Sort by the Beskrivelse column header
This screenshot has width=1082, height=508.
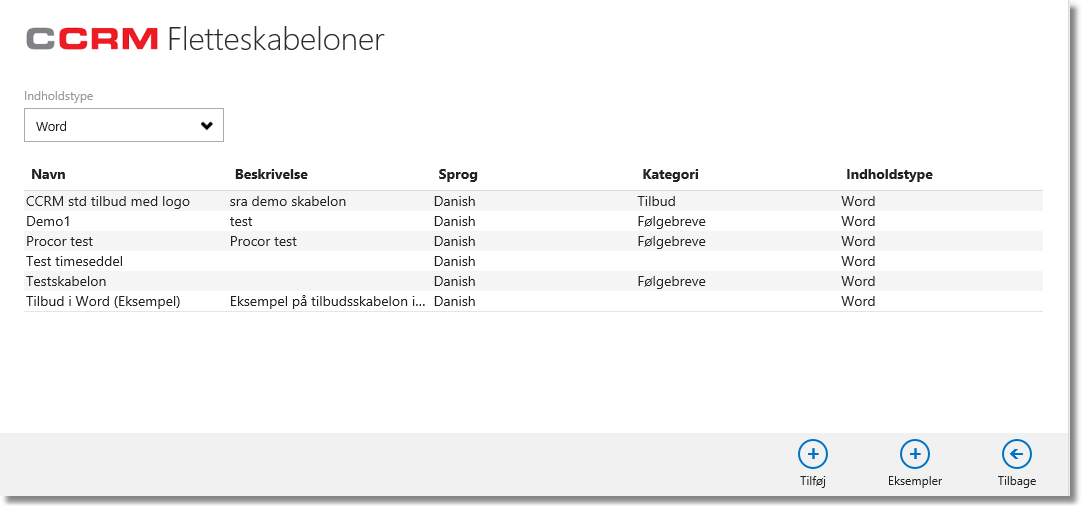point(271,175)
